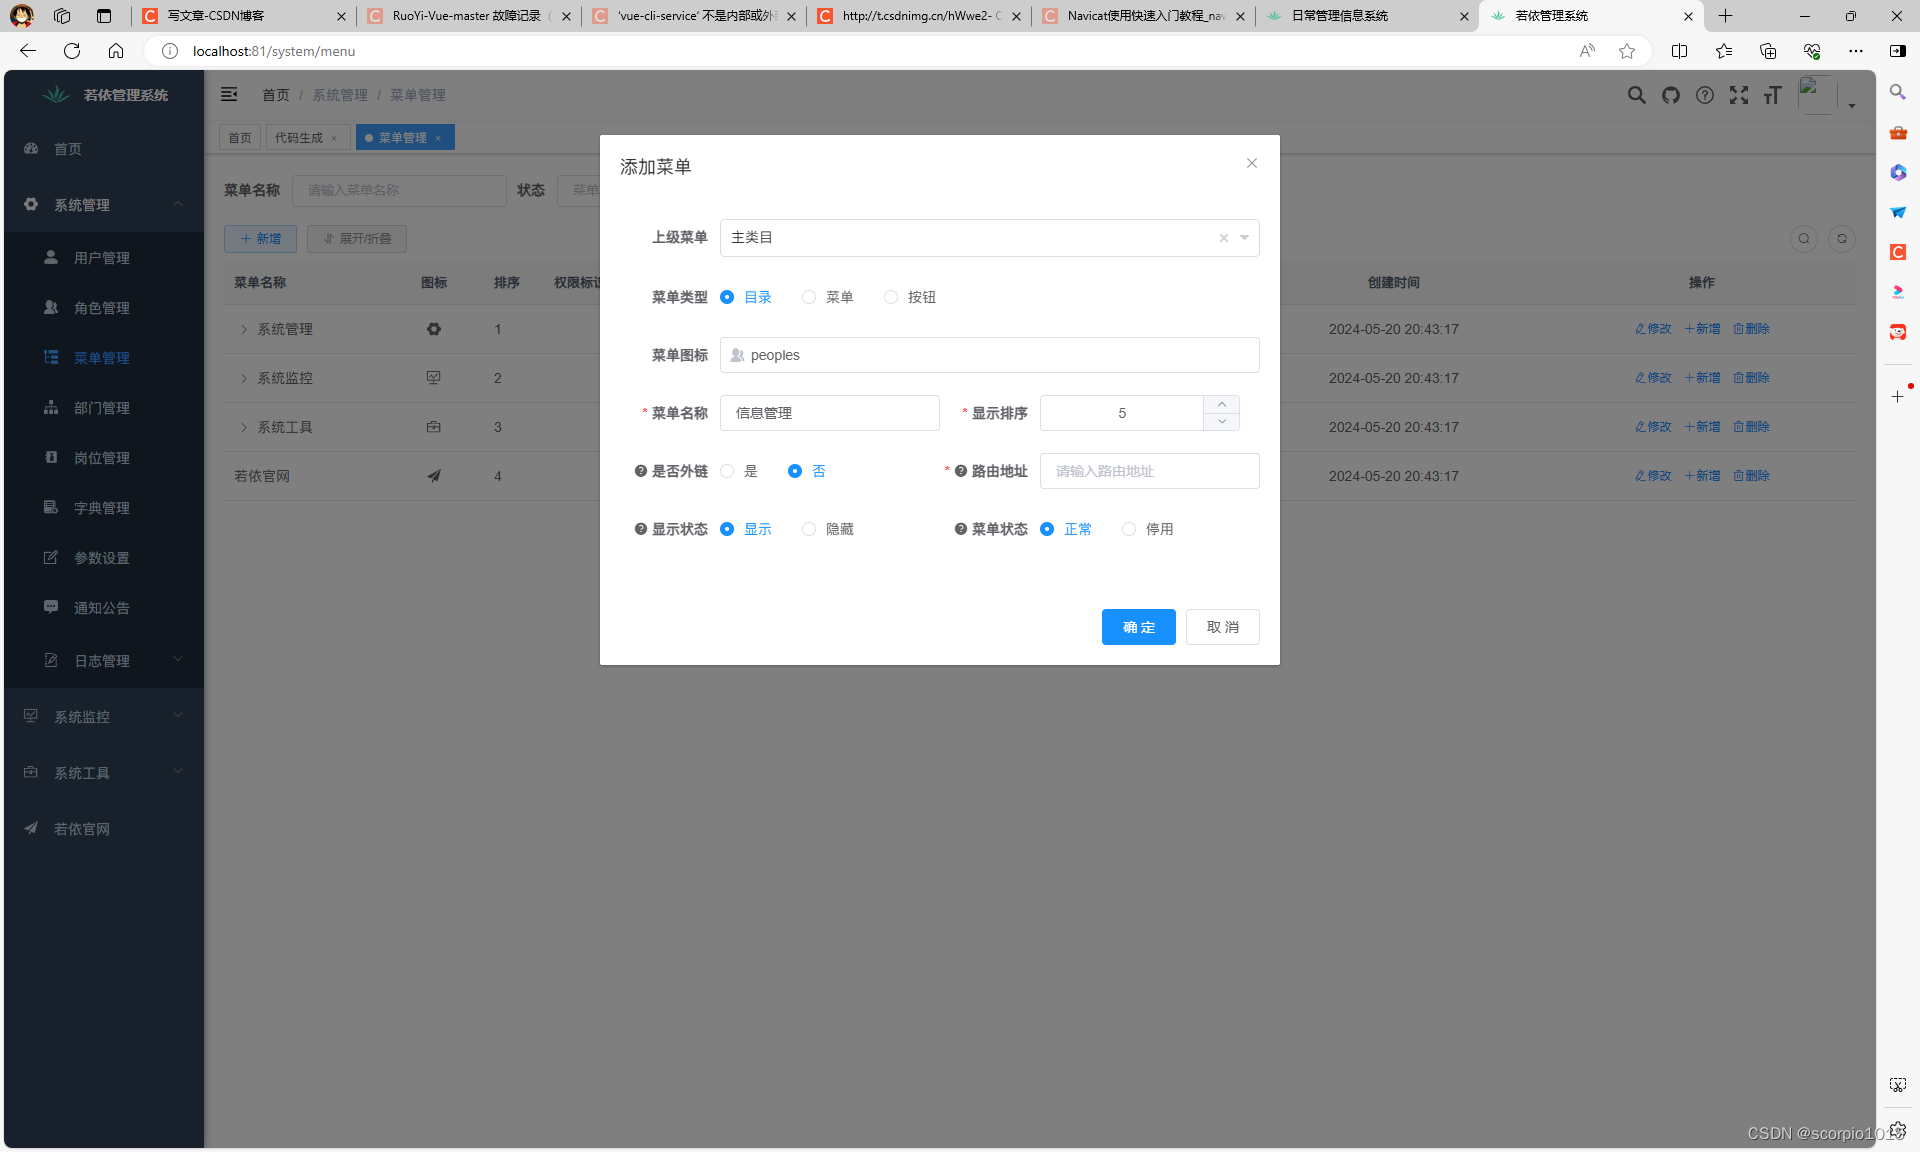
Task: Expand the 系统监控 table row chevron
Action: click(x=244, y=378)
